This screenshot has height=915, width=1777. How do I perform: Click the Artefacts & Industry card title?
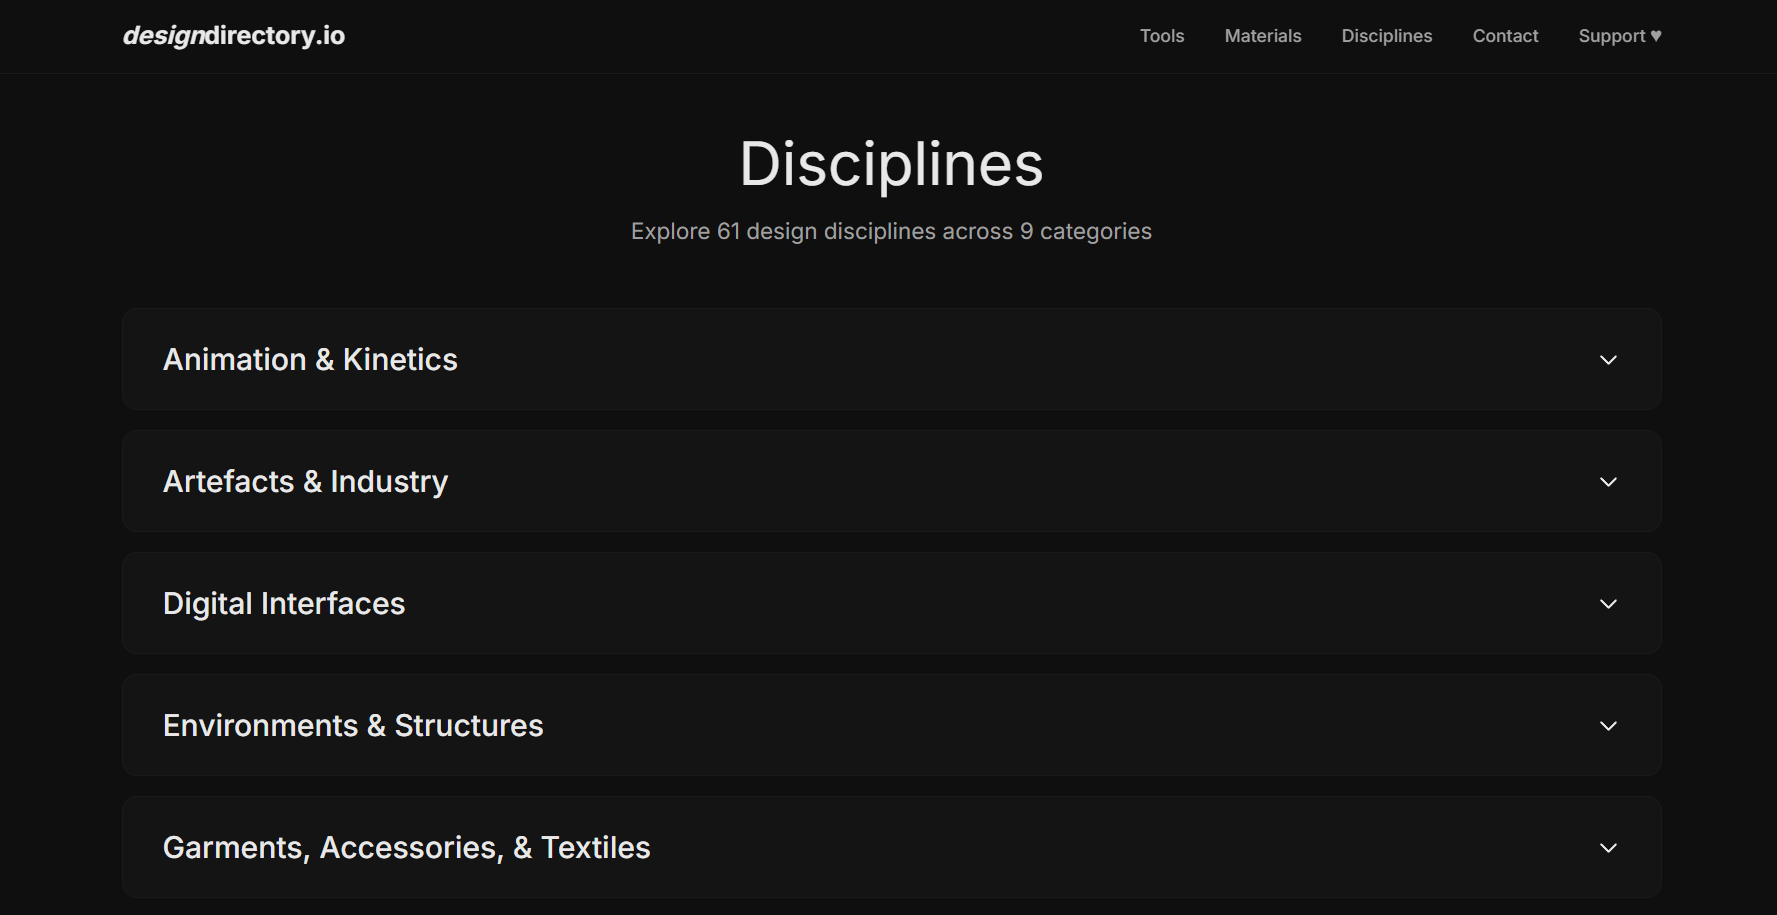pos(305,481)
